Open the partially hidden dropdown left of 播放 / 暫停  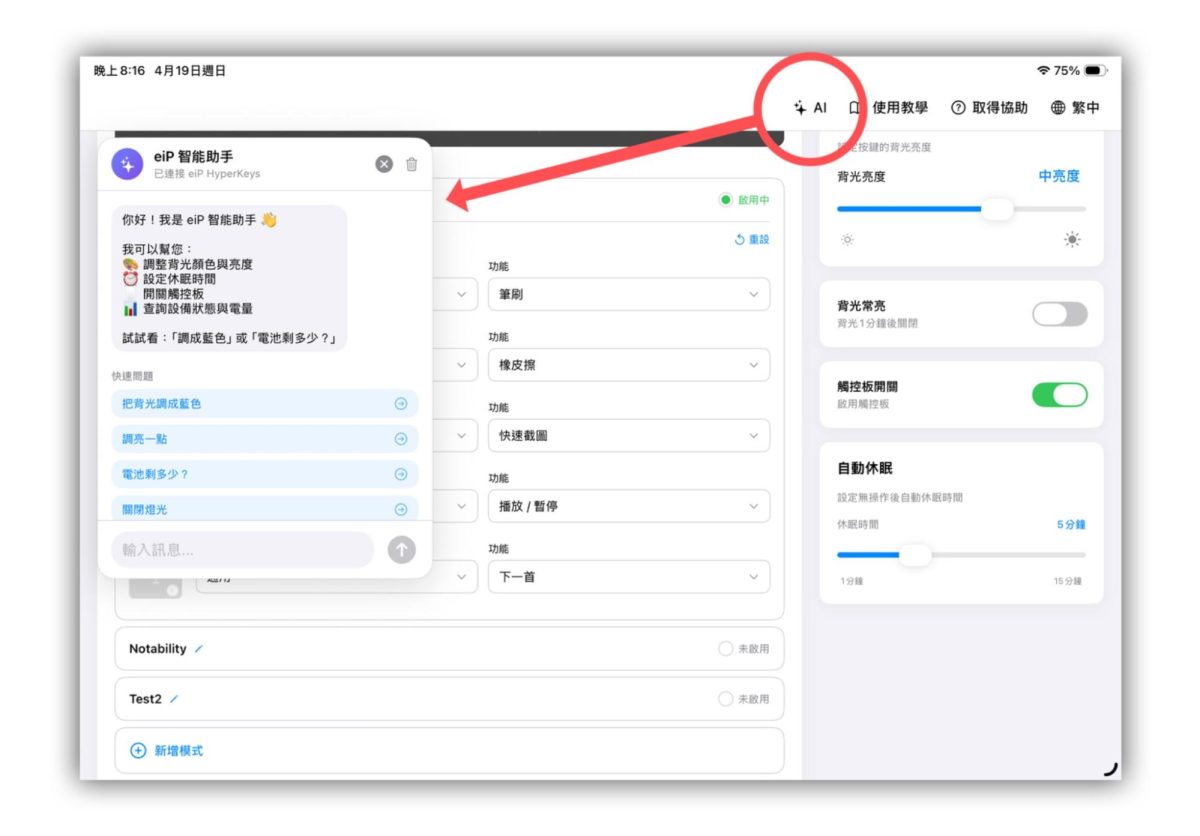point(456,506)
